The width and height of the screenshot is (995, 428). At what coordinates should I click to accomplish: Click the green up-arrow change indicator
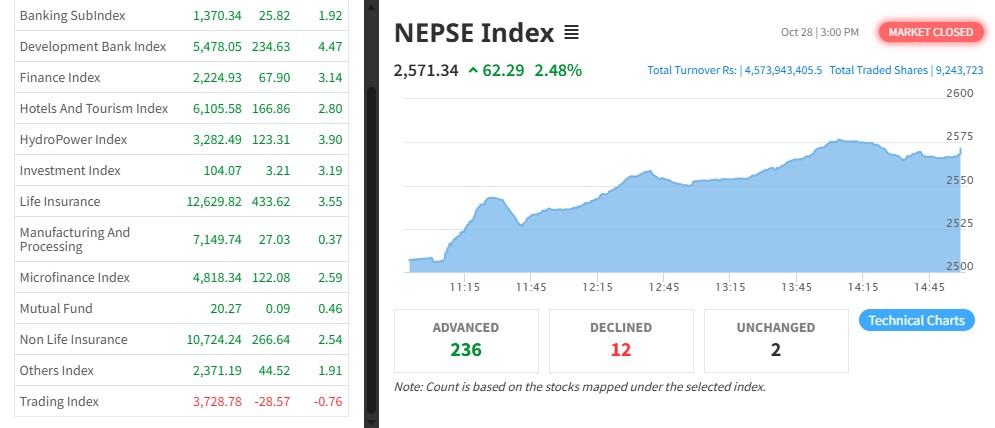pyautogui.click(x=472, y=71)
